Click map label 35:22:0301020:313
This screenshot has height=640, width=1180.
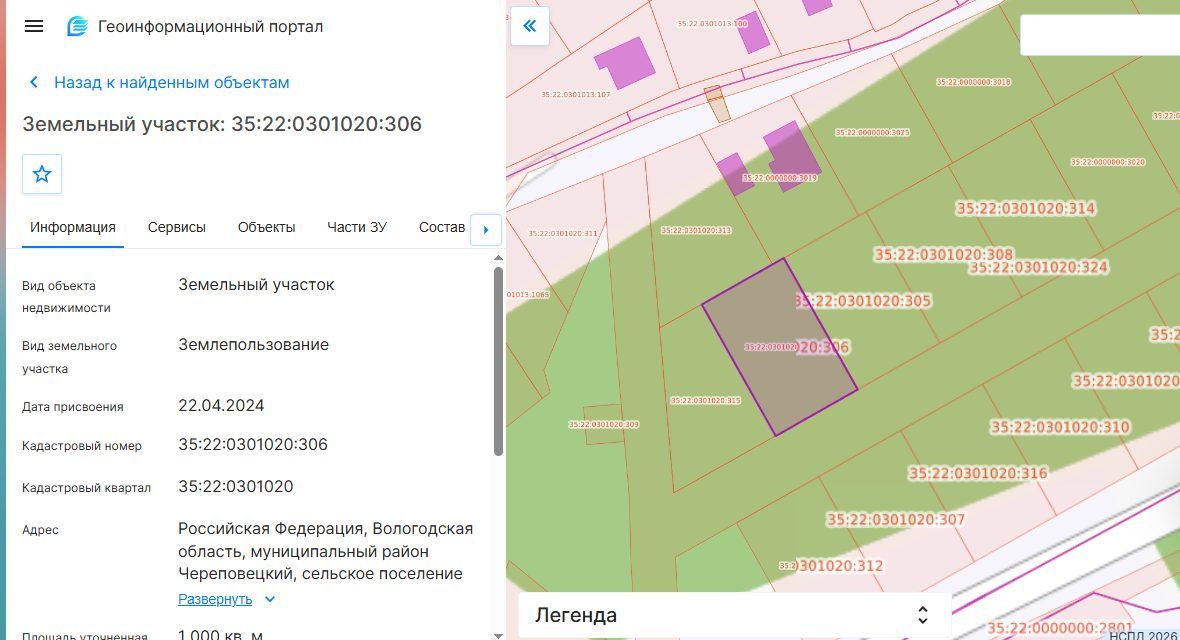(x=696, y=230)
